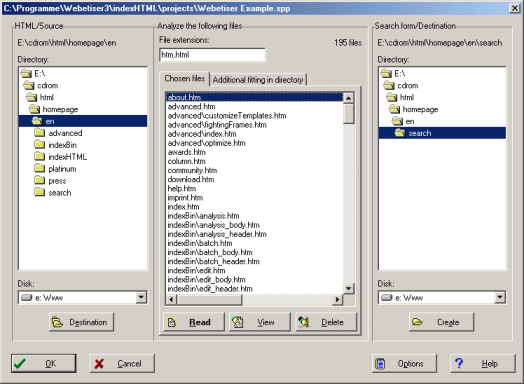Click file list scroll left arrow
524x384 pixels.
pyautogui.click(x=171, y=299)
